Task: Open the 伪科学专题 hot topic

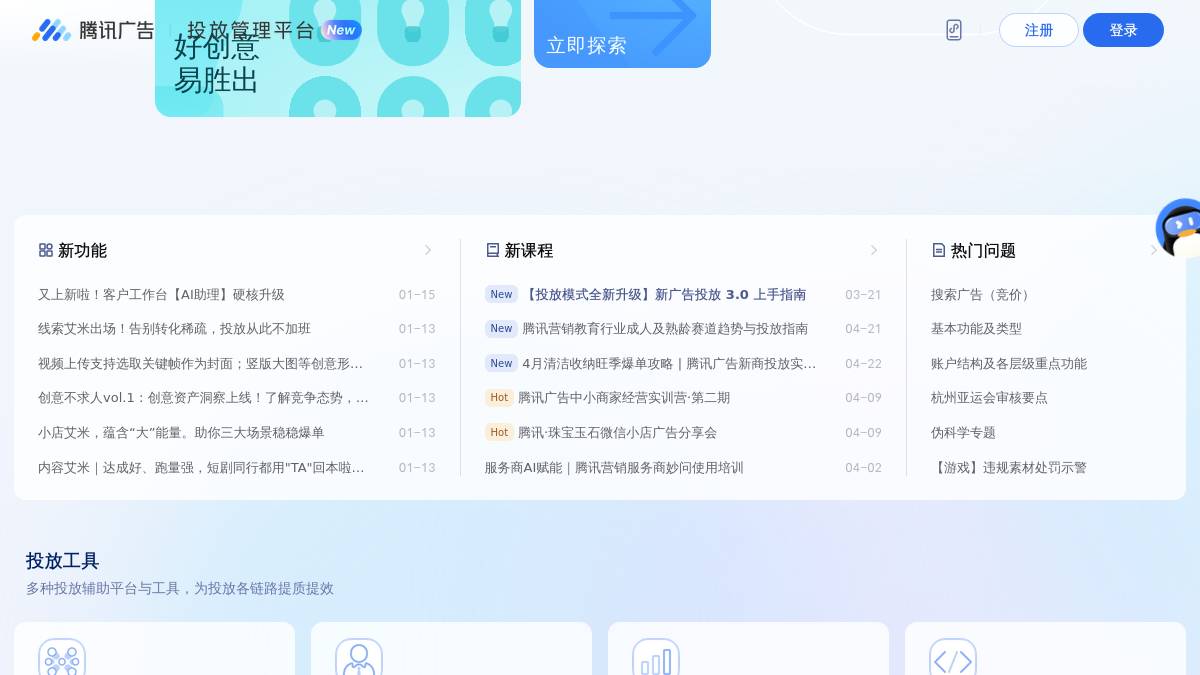Action: point(962,432)
